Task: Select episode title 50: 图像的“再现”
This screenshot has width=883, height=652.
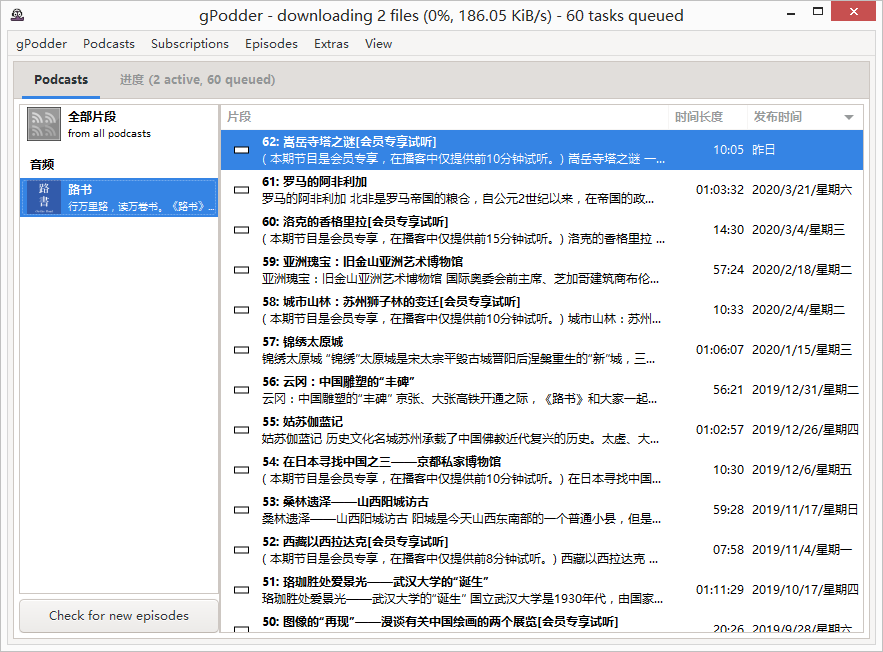Action: (440, 622)
